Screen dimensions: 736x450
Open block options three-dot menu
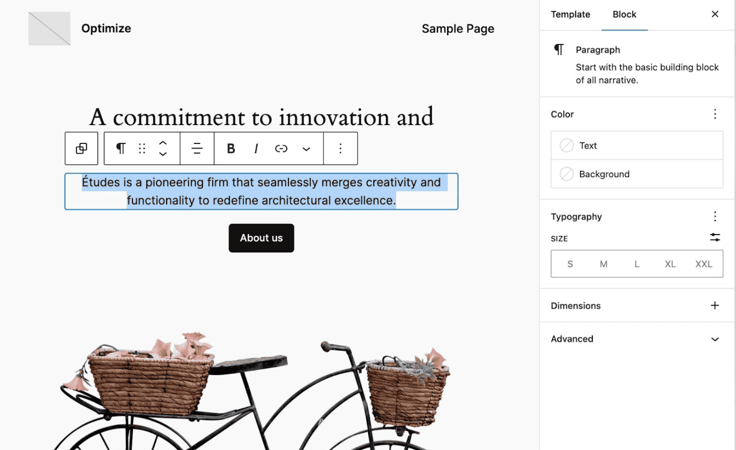click(340, 148)
